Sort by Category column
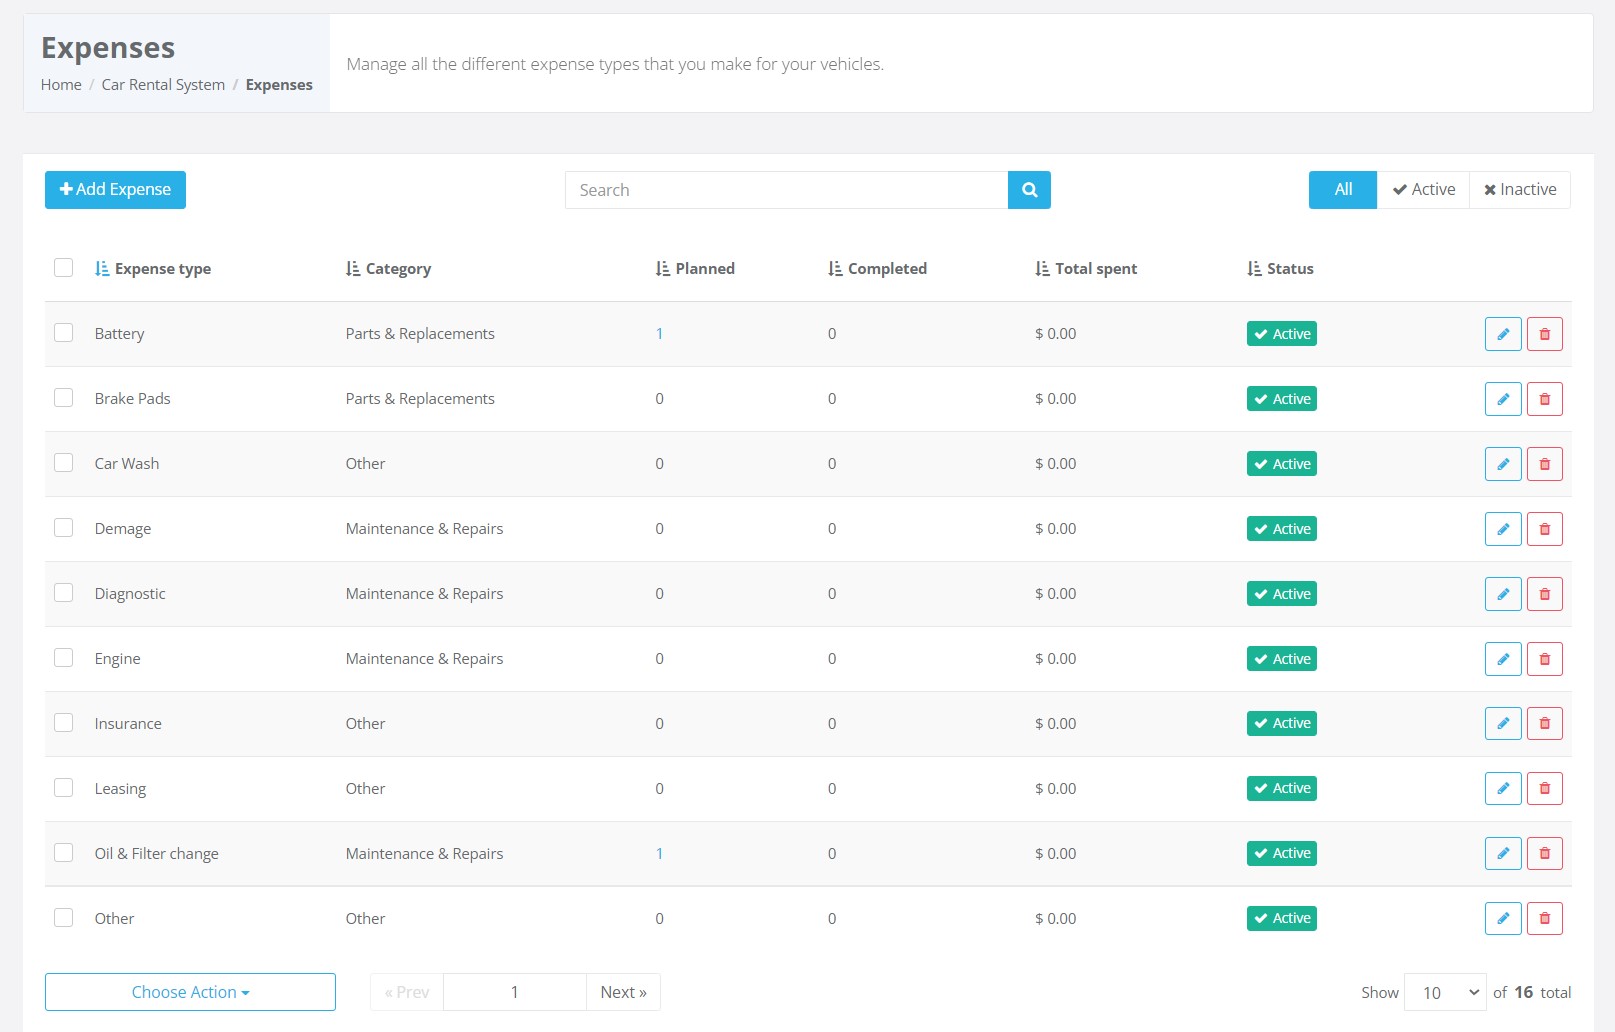The image size is (1615, 1032). pos(388,269)
